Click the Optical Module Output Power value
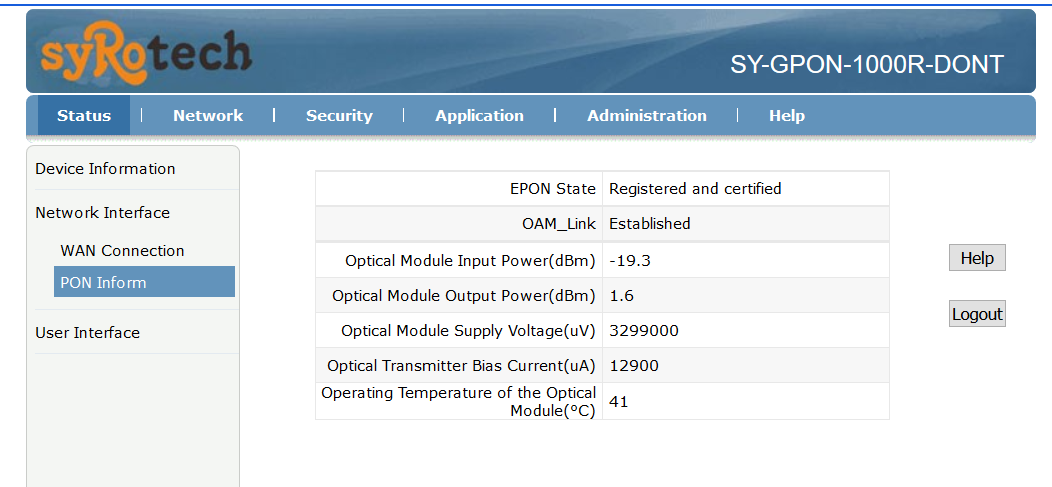This screenshot has height=487, width=1052. tap(621, 296)
